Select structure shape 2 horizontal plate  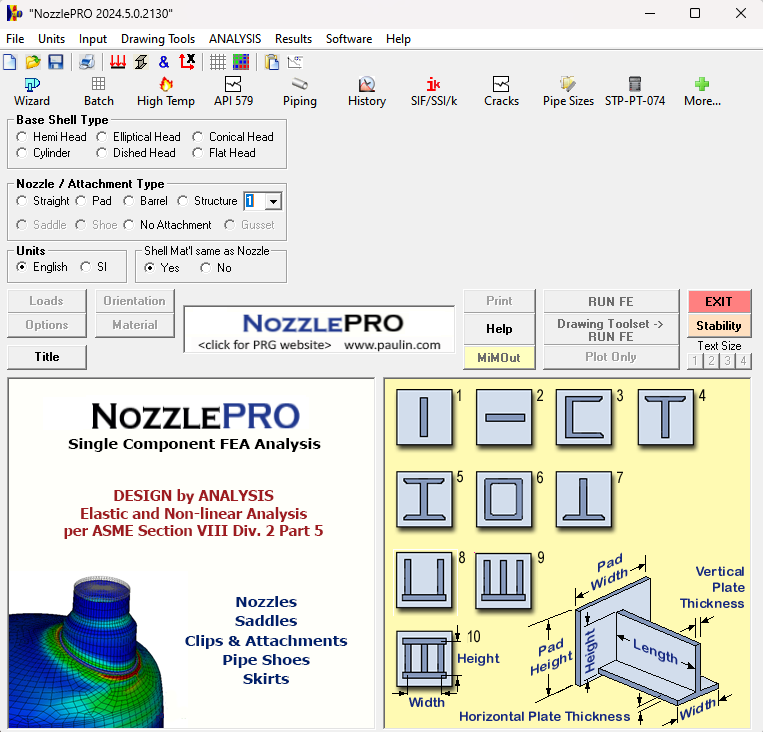pyautogui.click(x=504, y=417)
